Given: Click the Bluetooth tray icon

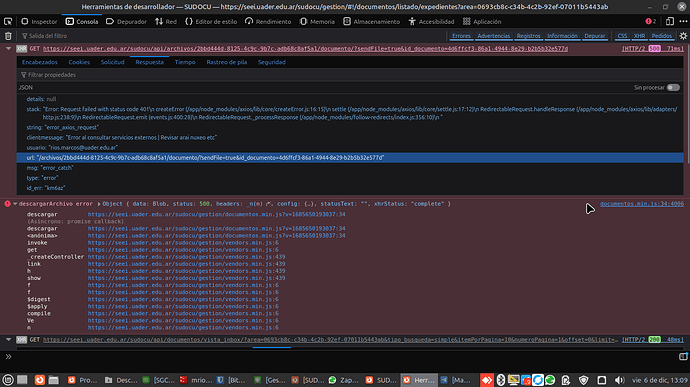Looking at the screenshot, I should (x=501, y=380).
